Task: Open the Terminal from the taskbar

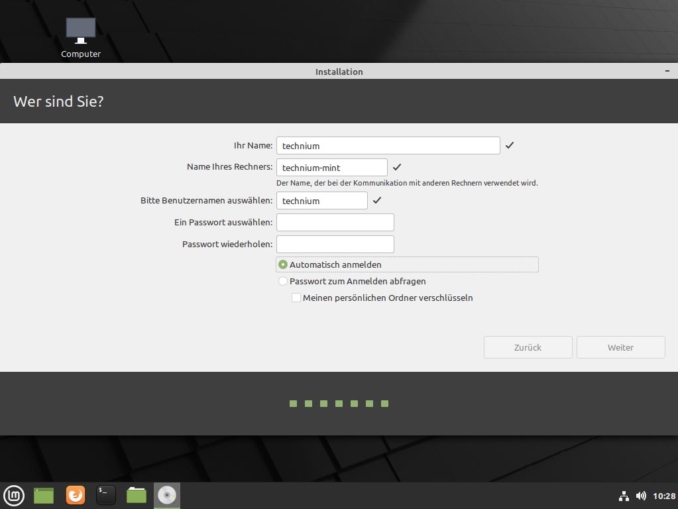Action: (x=106, y=495)
